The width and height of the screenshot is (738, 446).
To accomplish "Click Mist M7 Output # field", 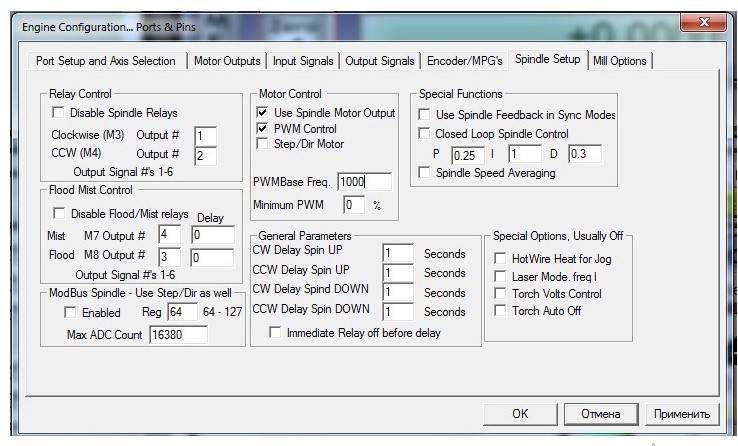I will pyautogui.click(x=169, y=234).
